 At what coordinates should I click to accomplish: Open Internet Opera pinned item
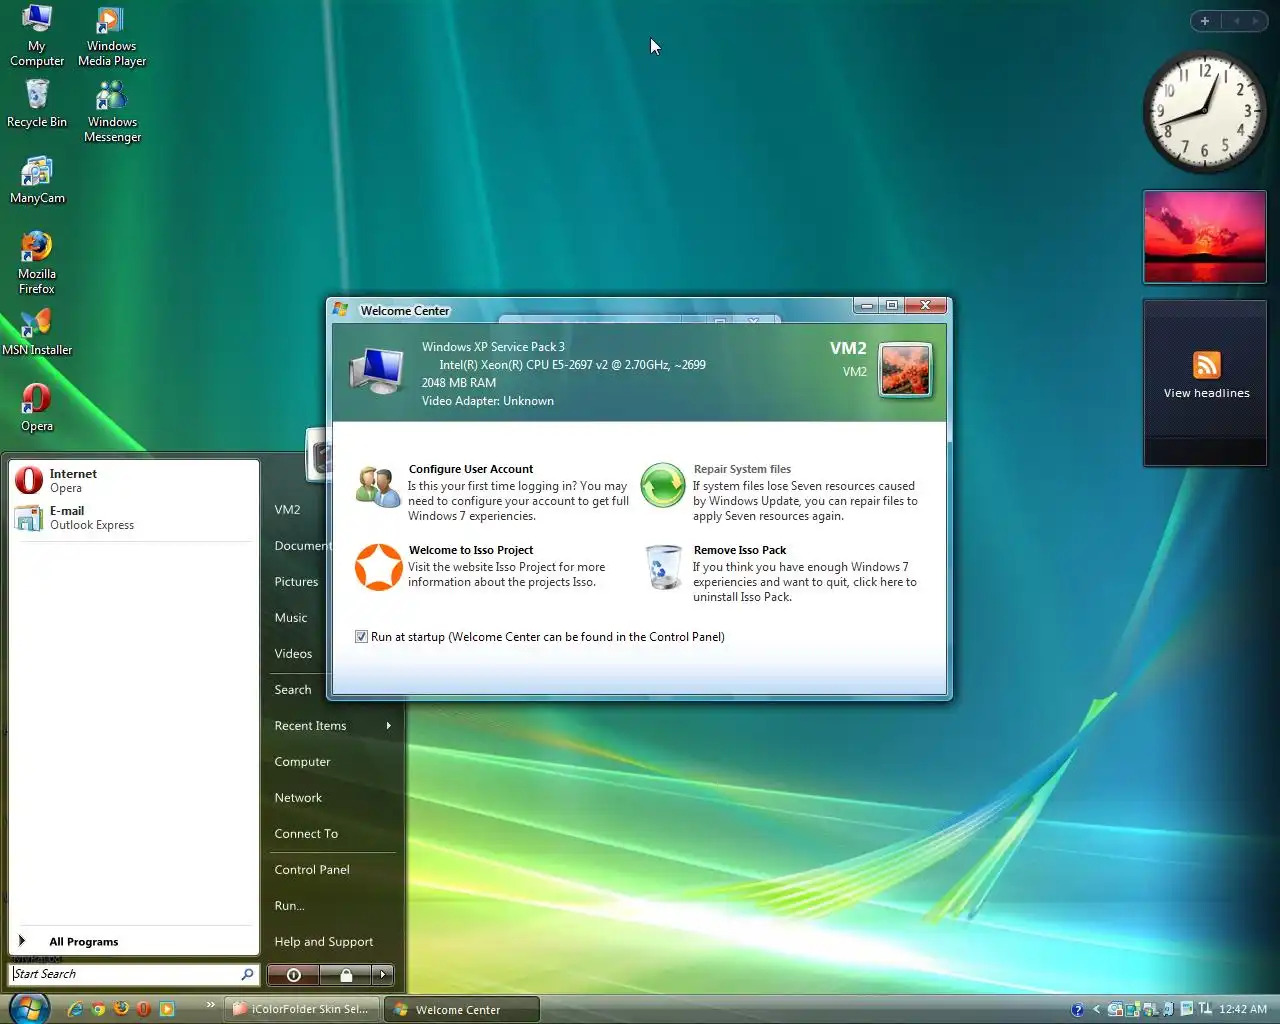[x=133, y=481]
